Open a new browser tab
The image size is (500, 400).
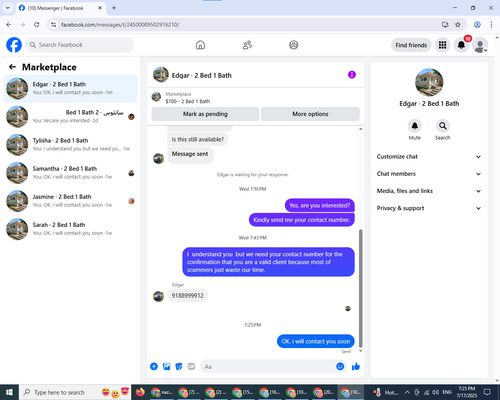tap(114, 8)
